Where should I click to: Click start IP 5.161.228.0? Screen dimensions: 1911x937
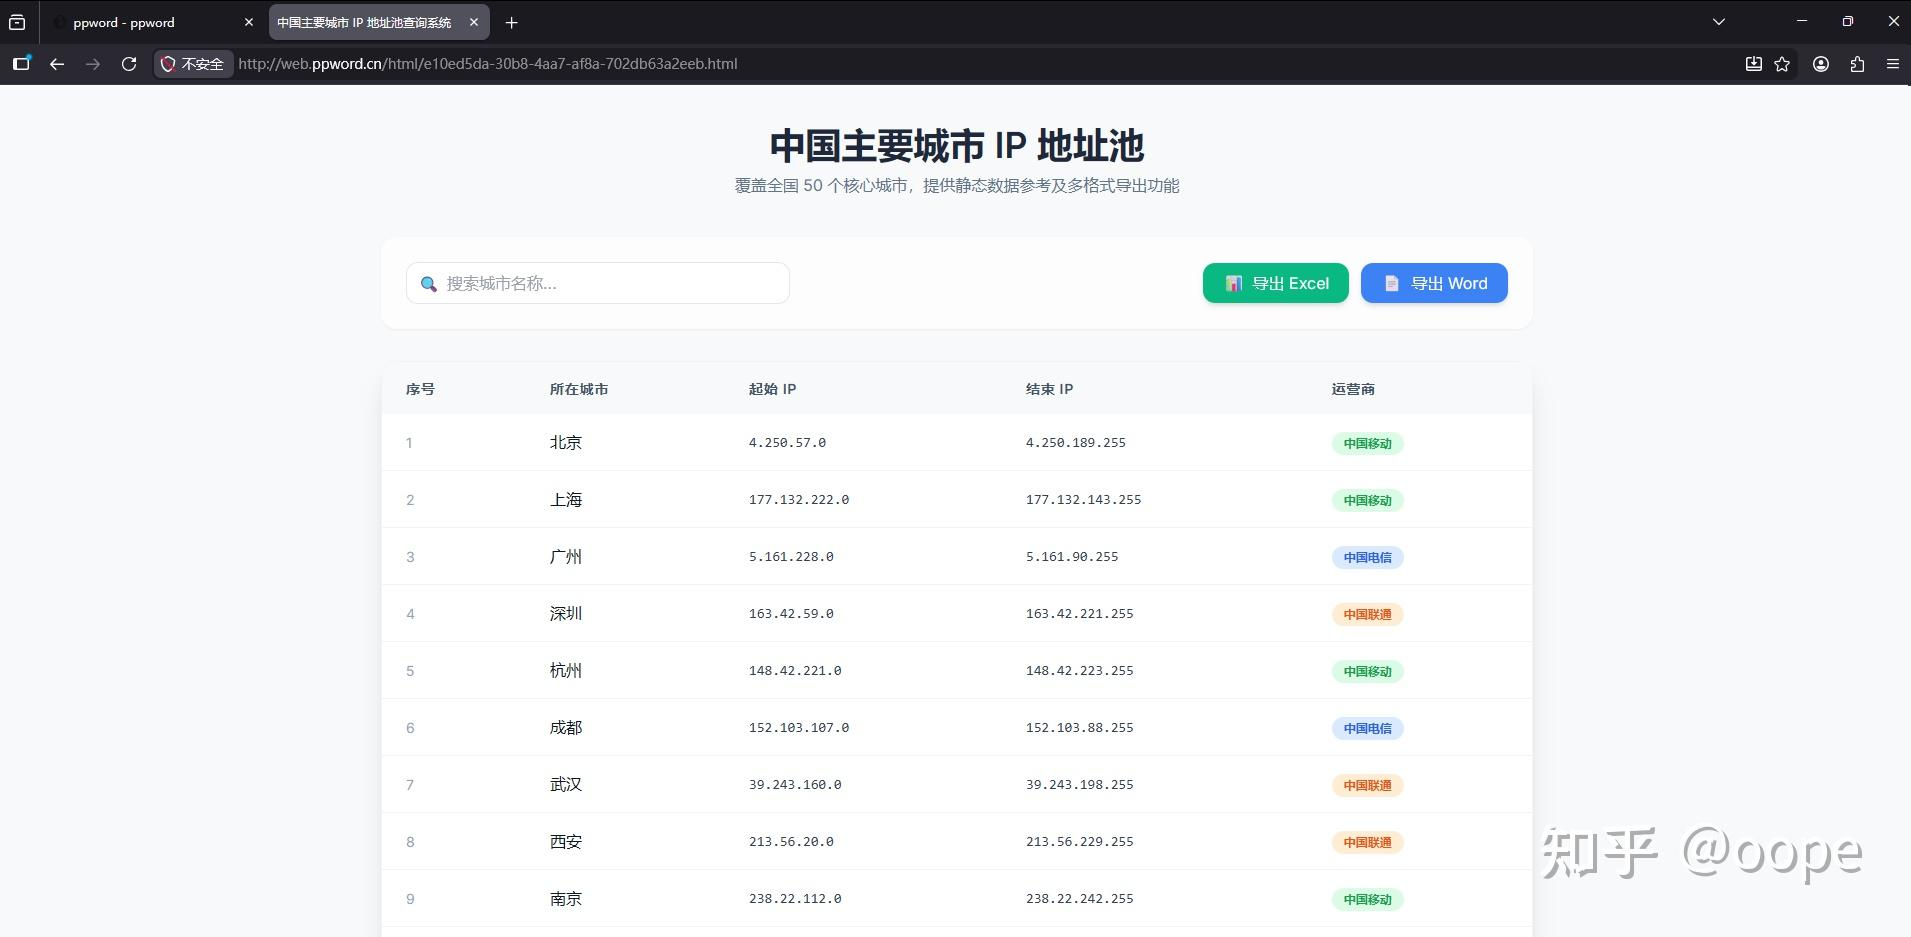pyautogui.click(x=791, y=556)
